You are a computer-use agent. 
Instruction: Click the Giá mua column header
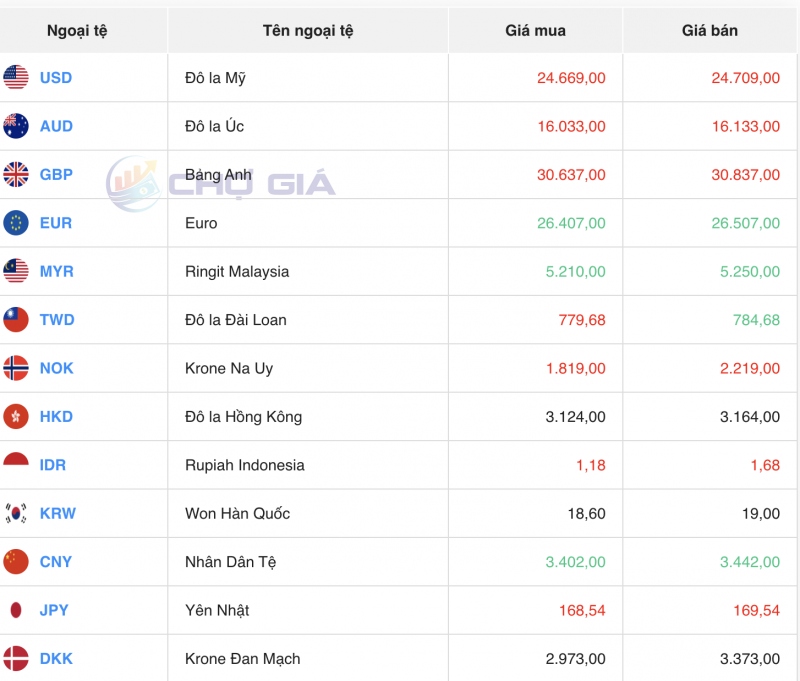pos(534,30)
